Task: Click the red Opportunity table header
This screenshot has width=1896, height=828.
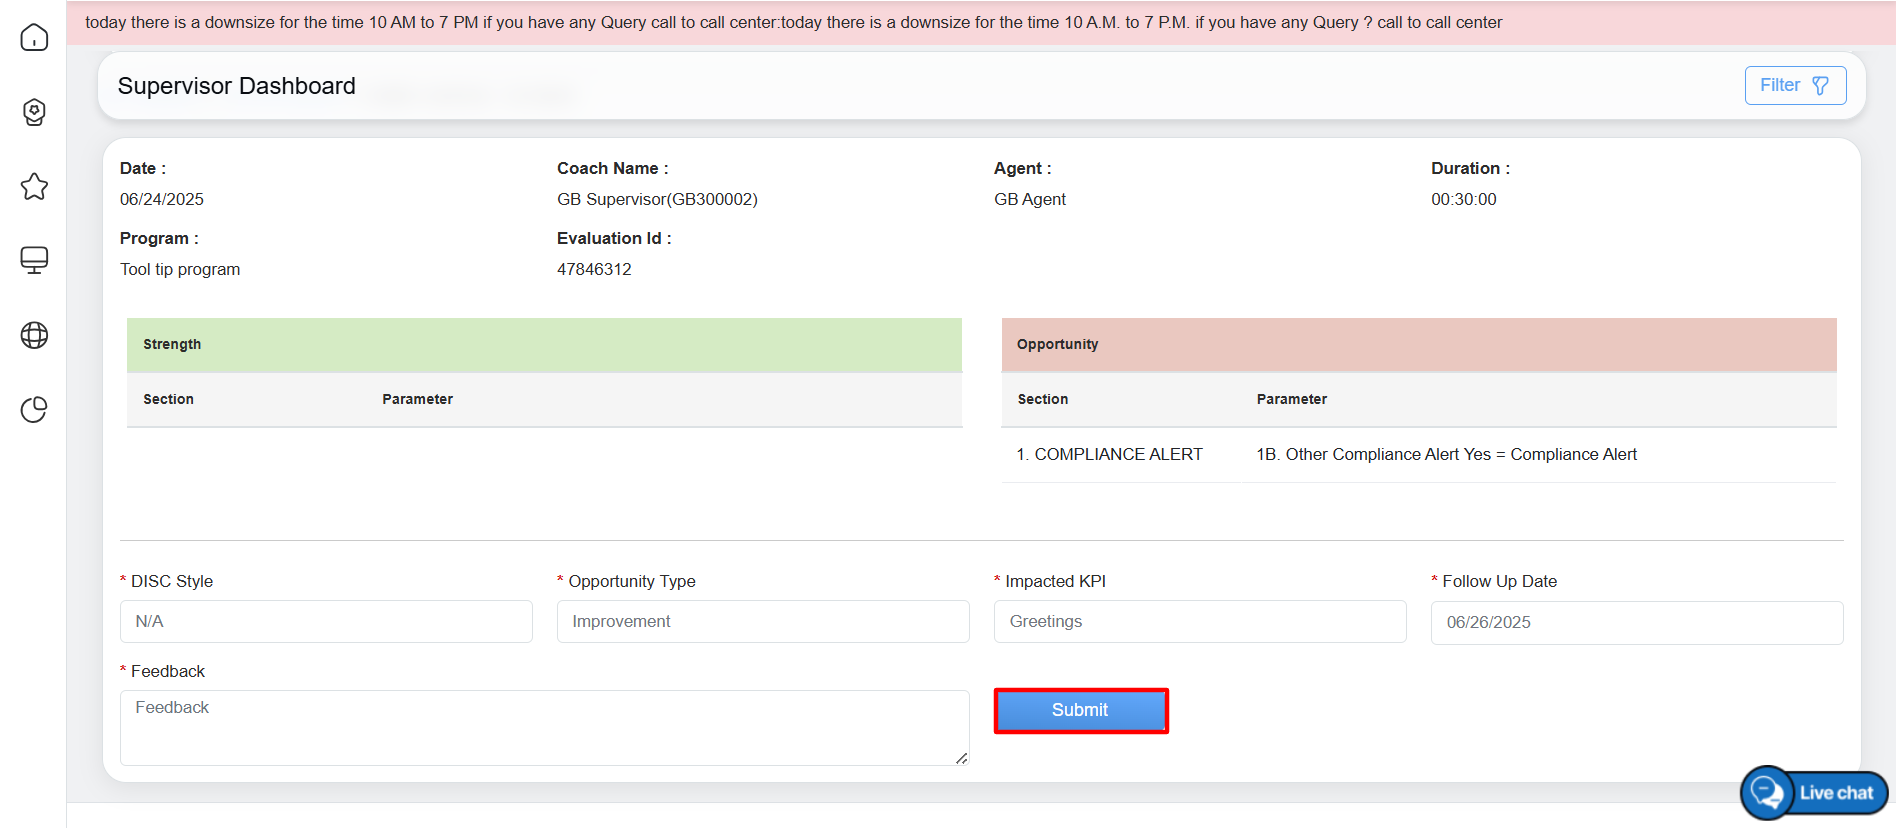Action: tap(1418, 345)
